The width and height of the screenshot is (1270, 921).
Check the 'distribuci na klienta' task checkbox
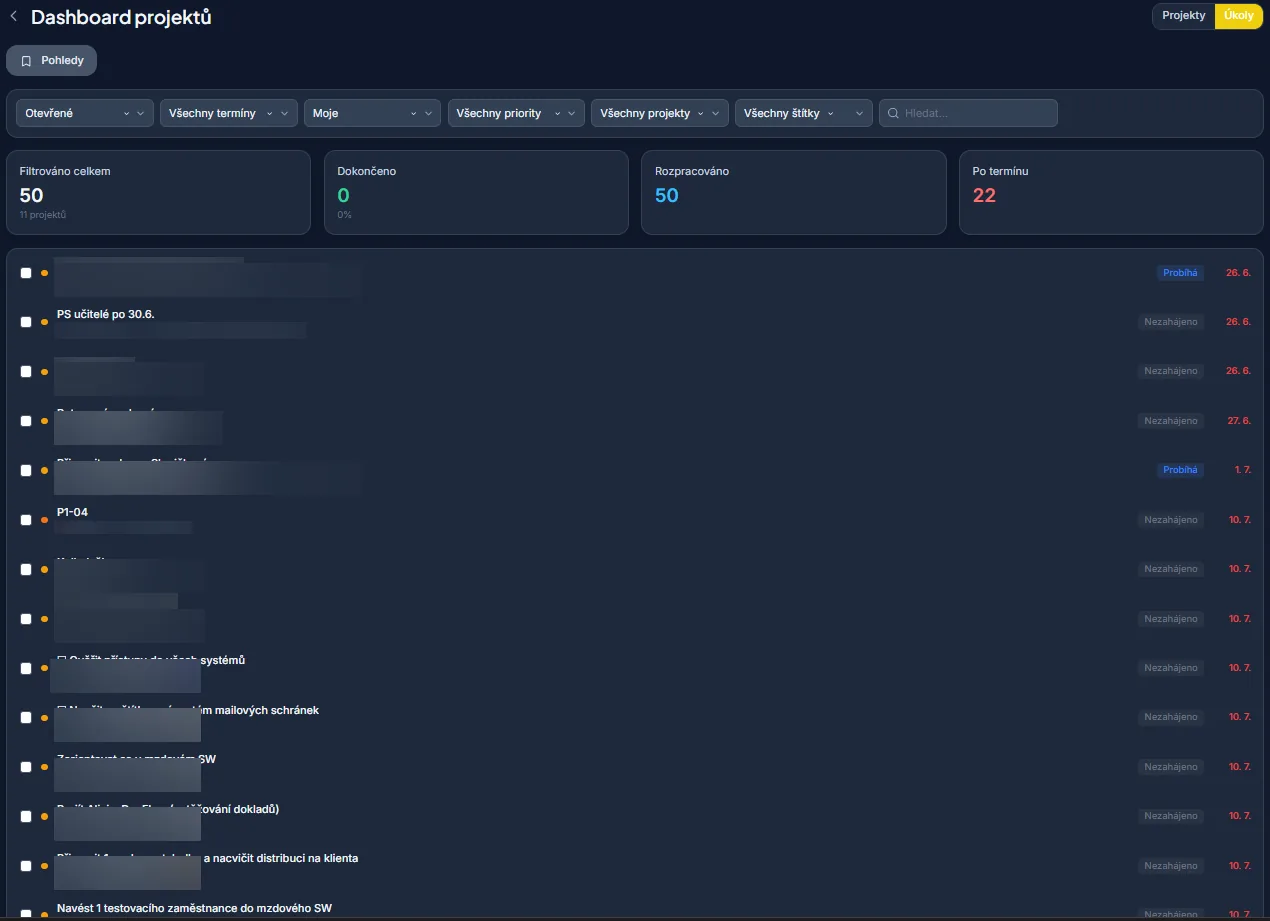point(26,866)
